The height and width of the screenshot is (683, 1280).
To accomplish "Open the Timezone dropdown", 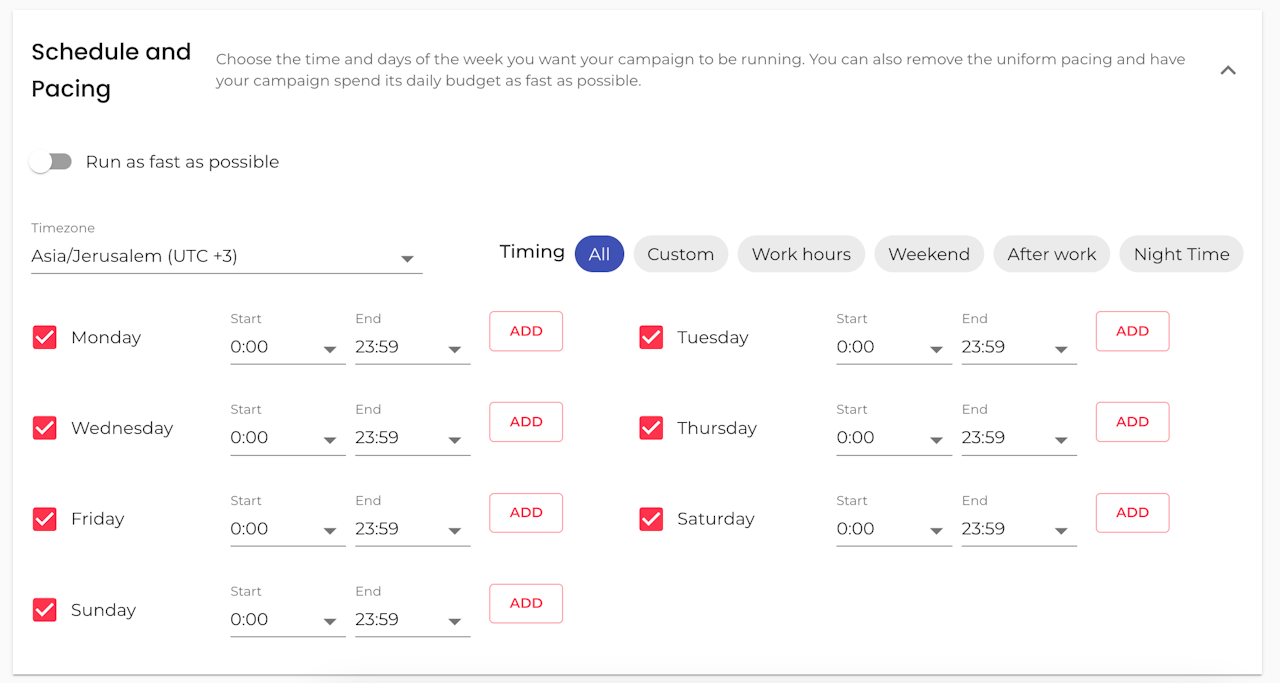I will coord(226,257).
